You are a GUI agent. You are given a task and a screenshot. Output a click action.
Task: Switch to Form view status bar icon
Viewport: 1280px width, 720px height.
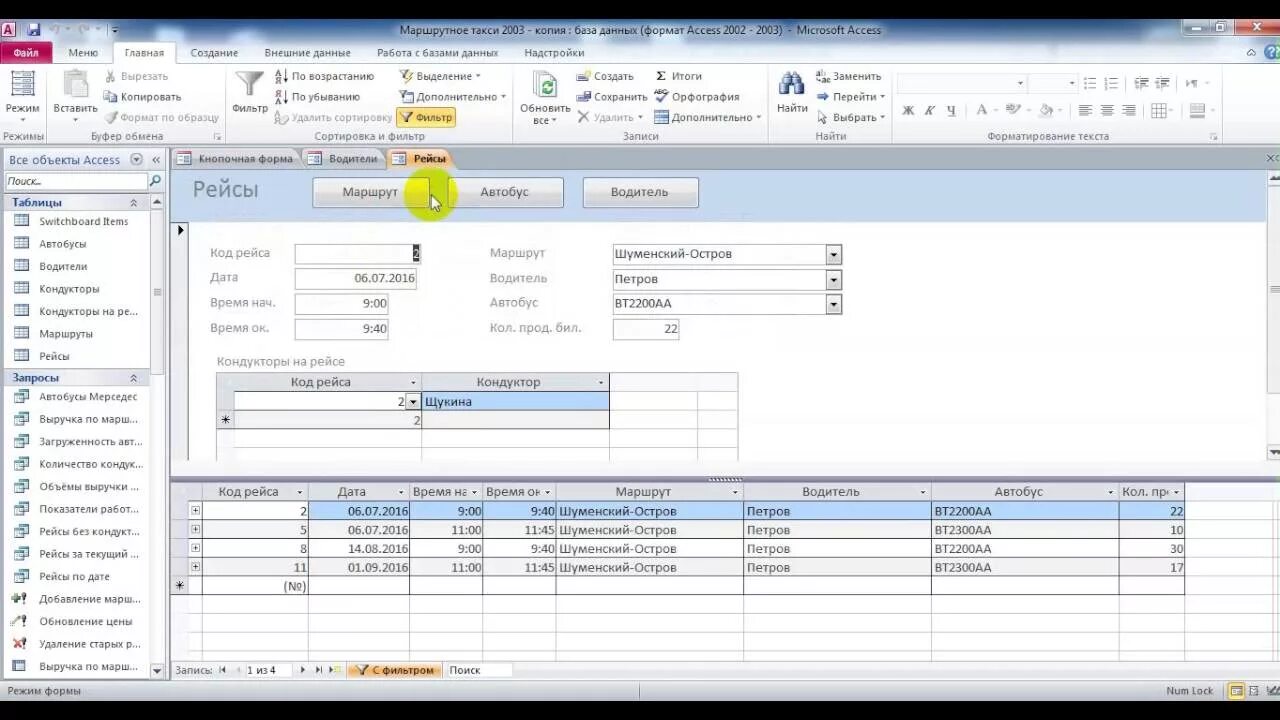(x=1237, y=691)
